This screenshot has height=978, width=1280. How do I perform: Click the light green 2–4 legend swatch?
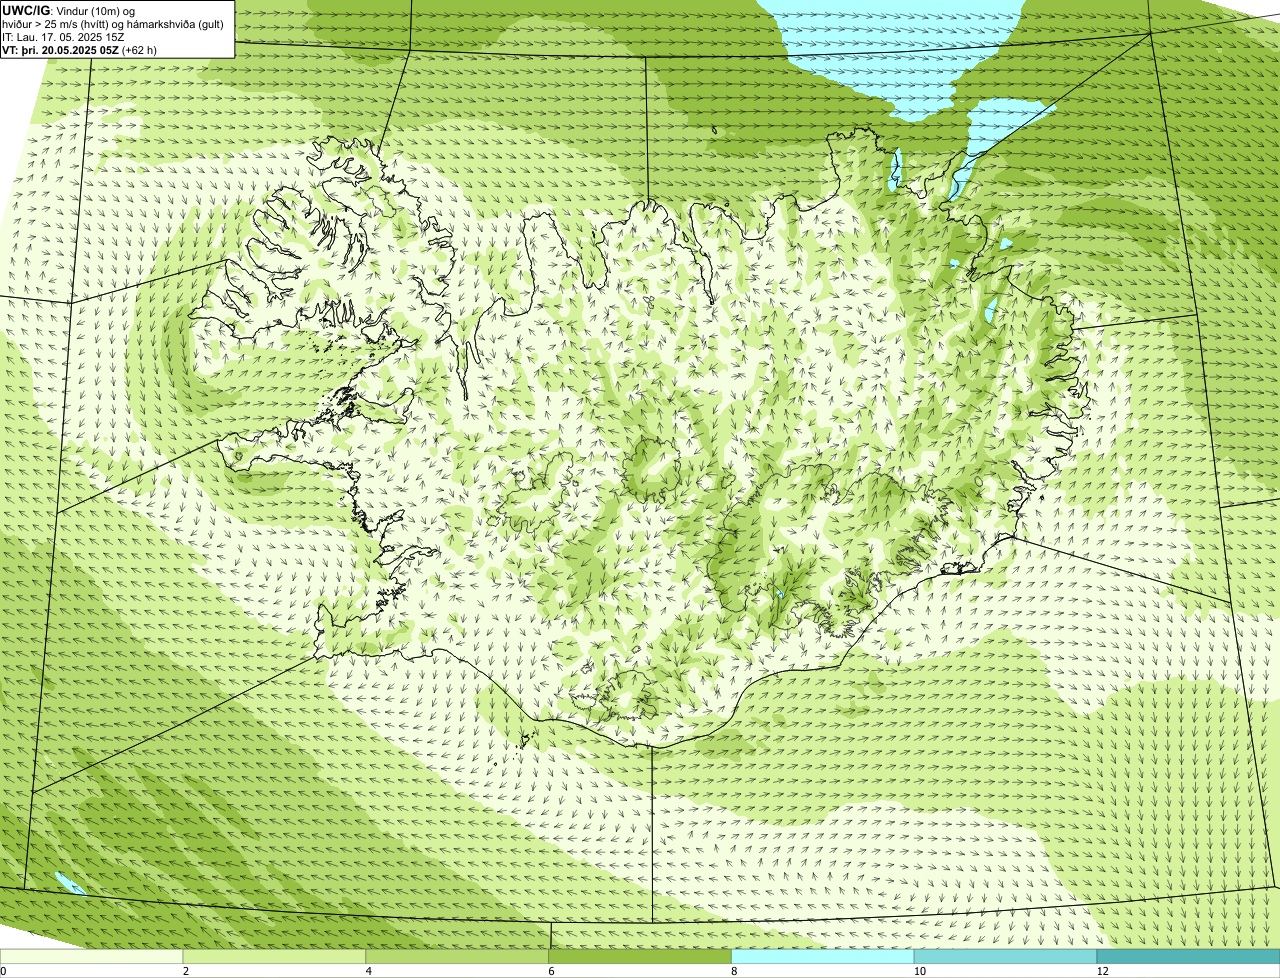pos(275,956)
